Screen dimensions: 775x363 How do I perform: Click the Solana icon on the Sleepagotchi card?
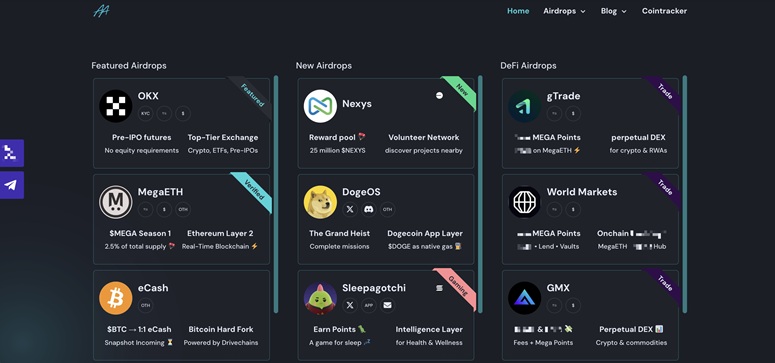(x=439, y=288)
